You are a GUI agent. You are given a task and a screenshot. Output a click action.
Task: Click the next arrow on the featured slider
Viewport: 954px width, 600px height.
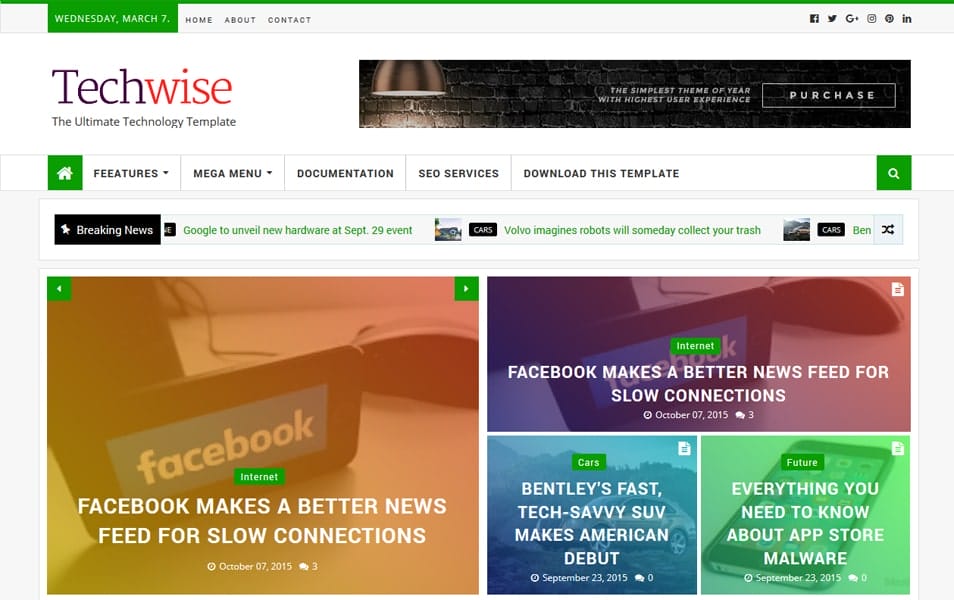pos(466,288)
